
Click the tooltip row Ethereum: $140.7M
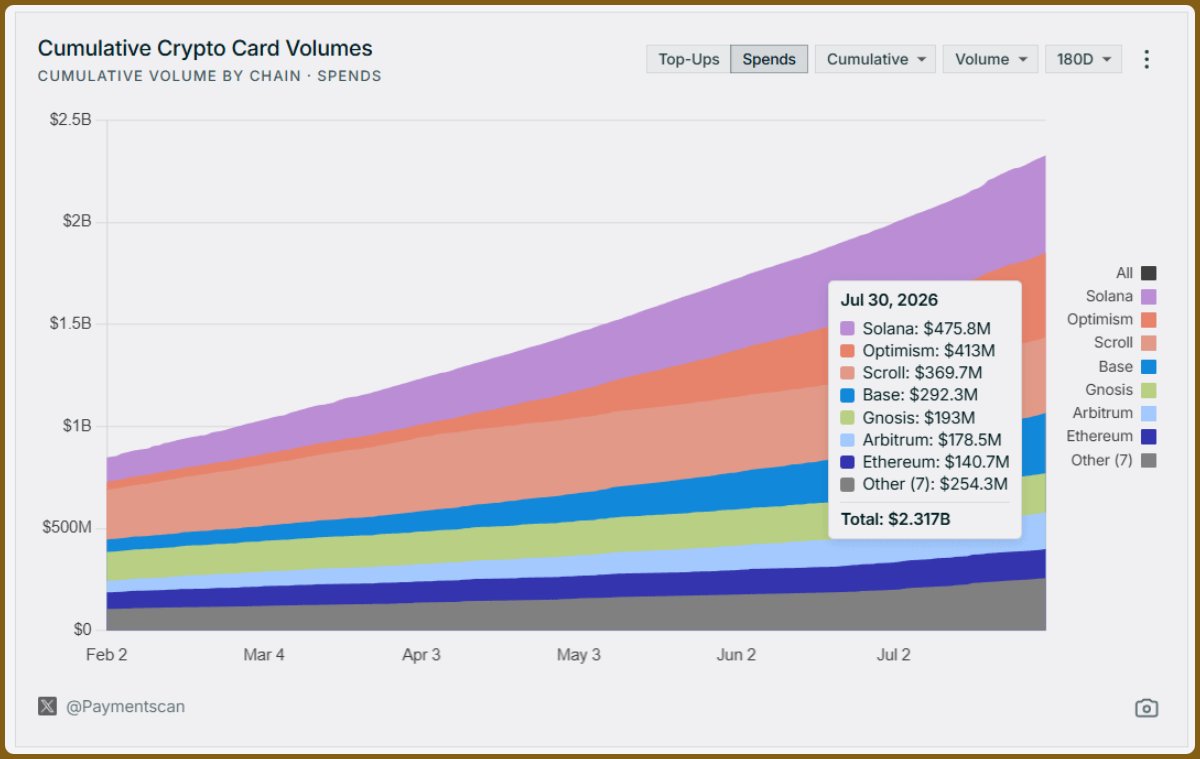coord(925,462)
